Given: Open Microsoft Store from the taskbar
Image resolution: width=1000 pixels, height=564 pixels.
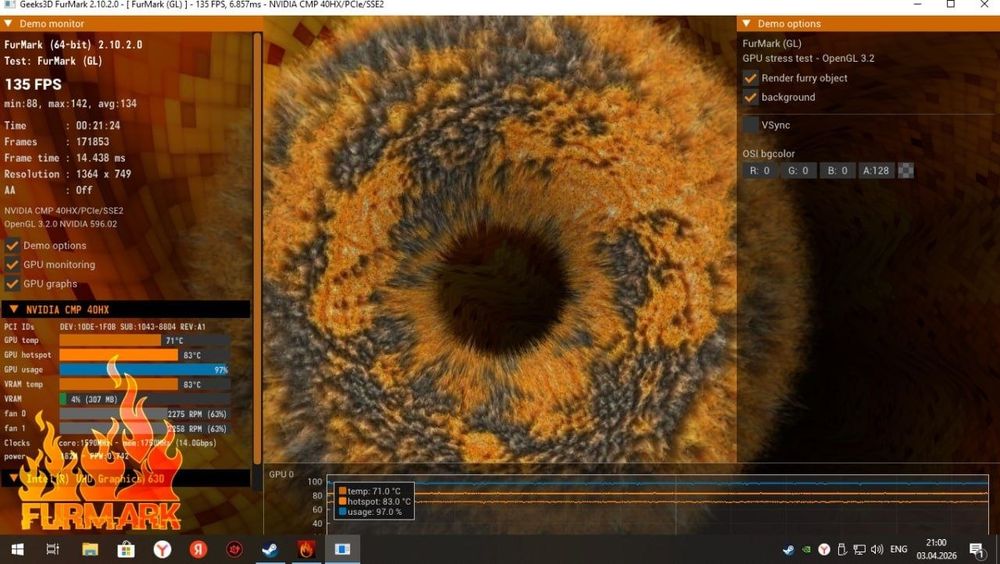Looking at the screenshot, I should (x=126, y=549).
